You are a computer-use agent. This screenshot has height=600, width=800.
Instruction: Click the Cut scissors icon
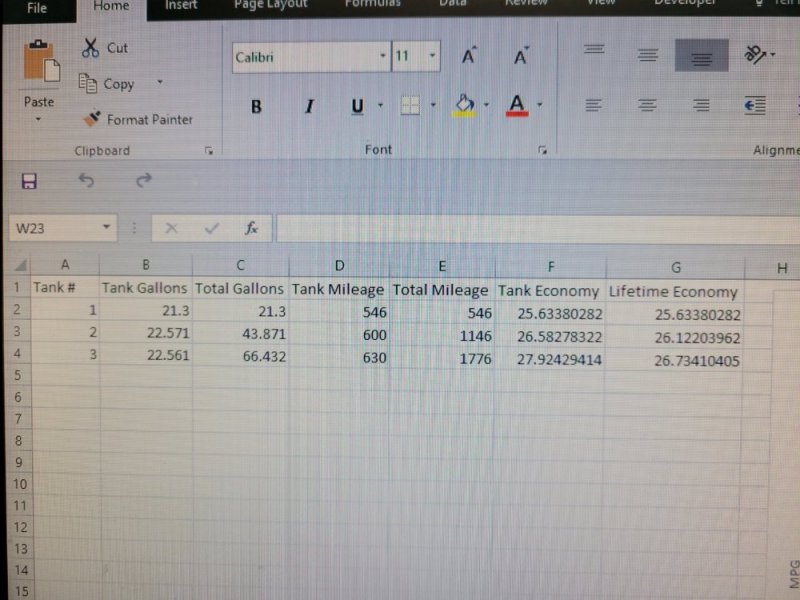(91, 47)
